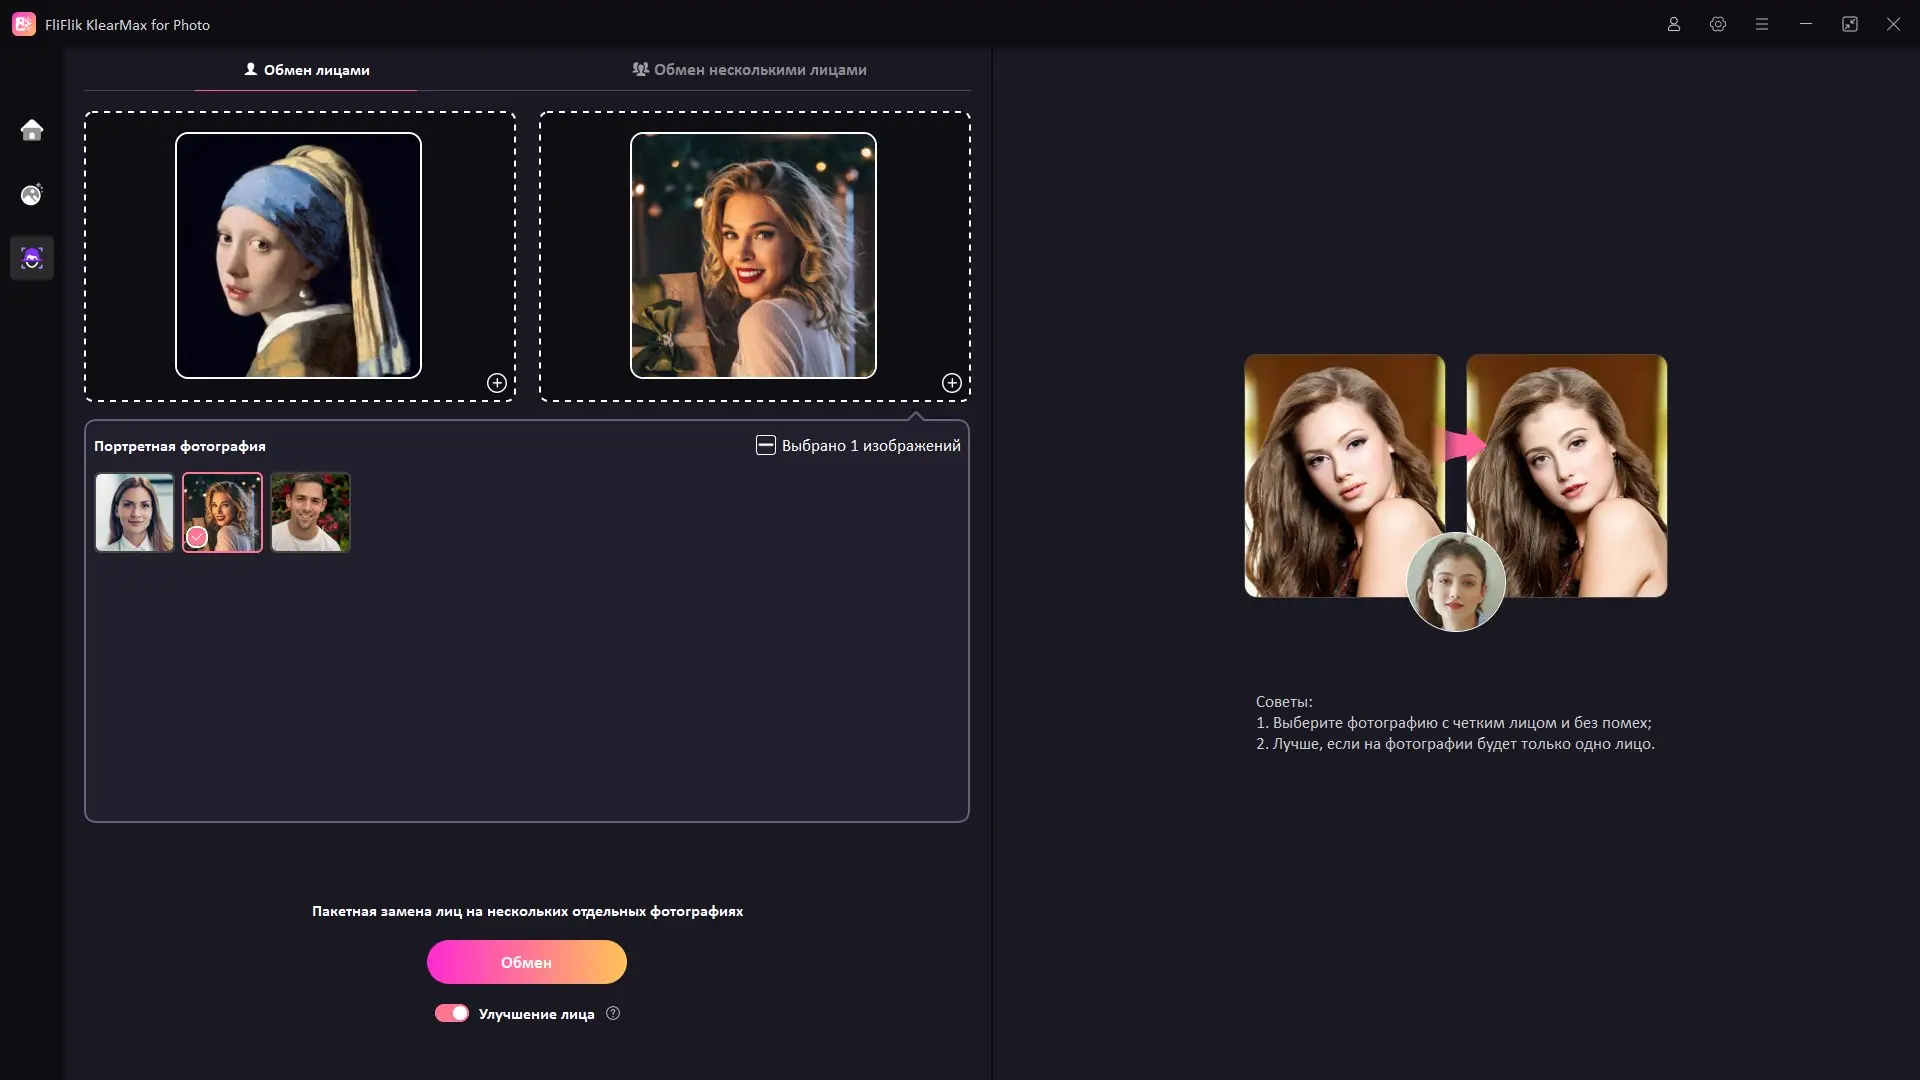This screenshot has height=1080, width=1920.
Task: Add another target photo via plus icon
Action: [951, 383]
